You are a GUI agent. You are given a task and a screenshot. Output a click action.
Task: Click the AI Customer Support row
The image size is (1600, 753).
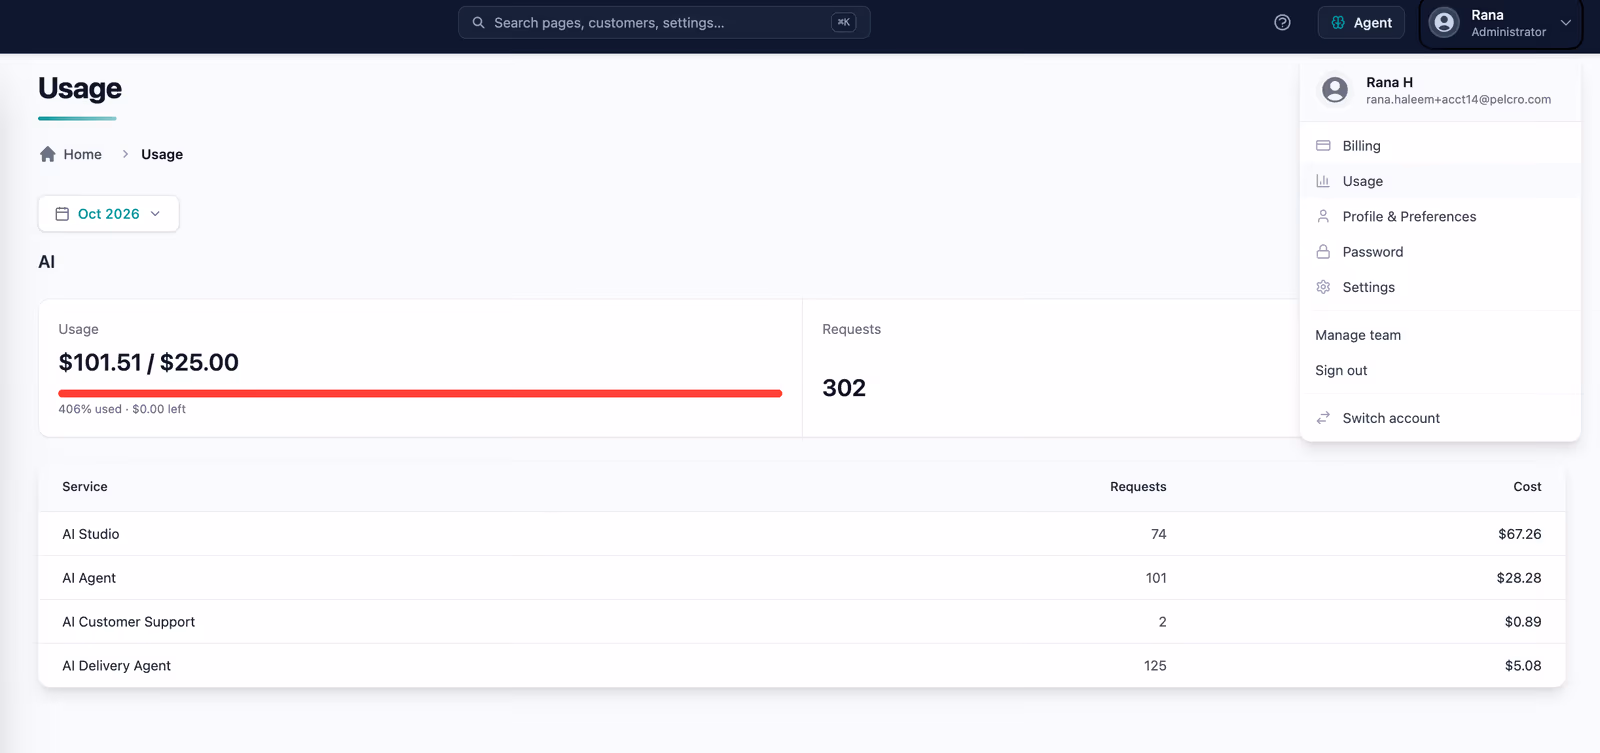[x=801, y=622]
